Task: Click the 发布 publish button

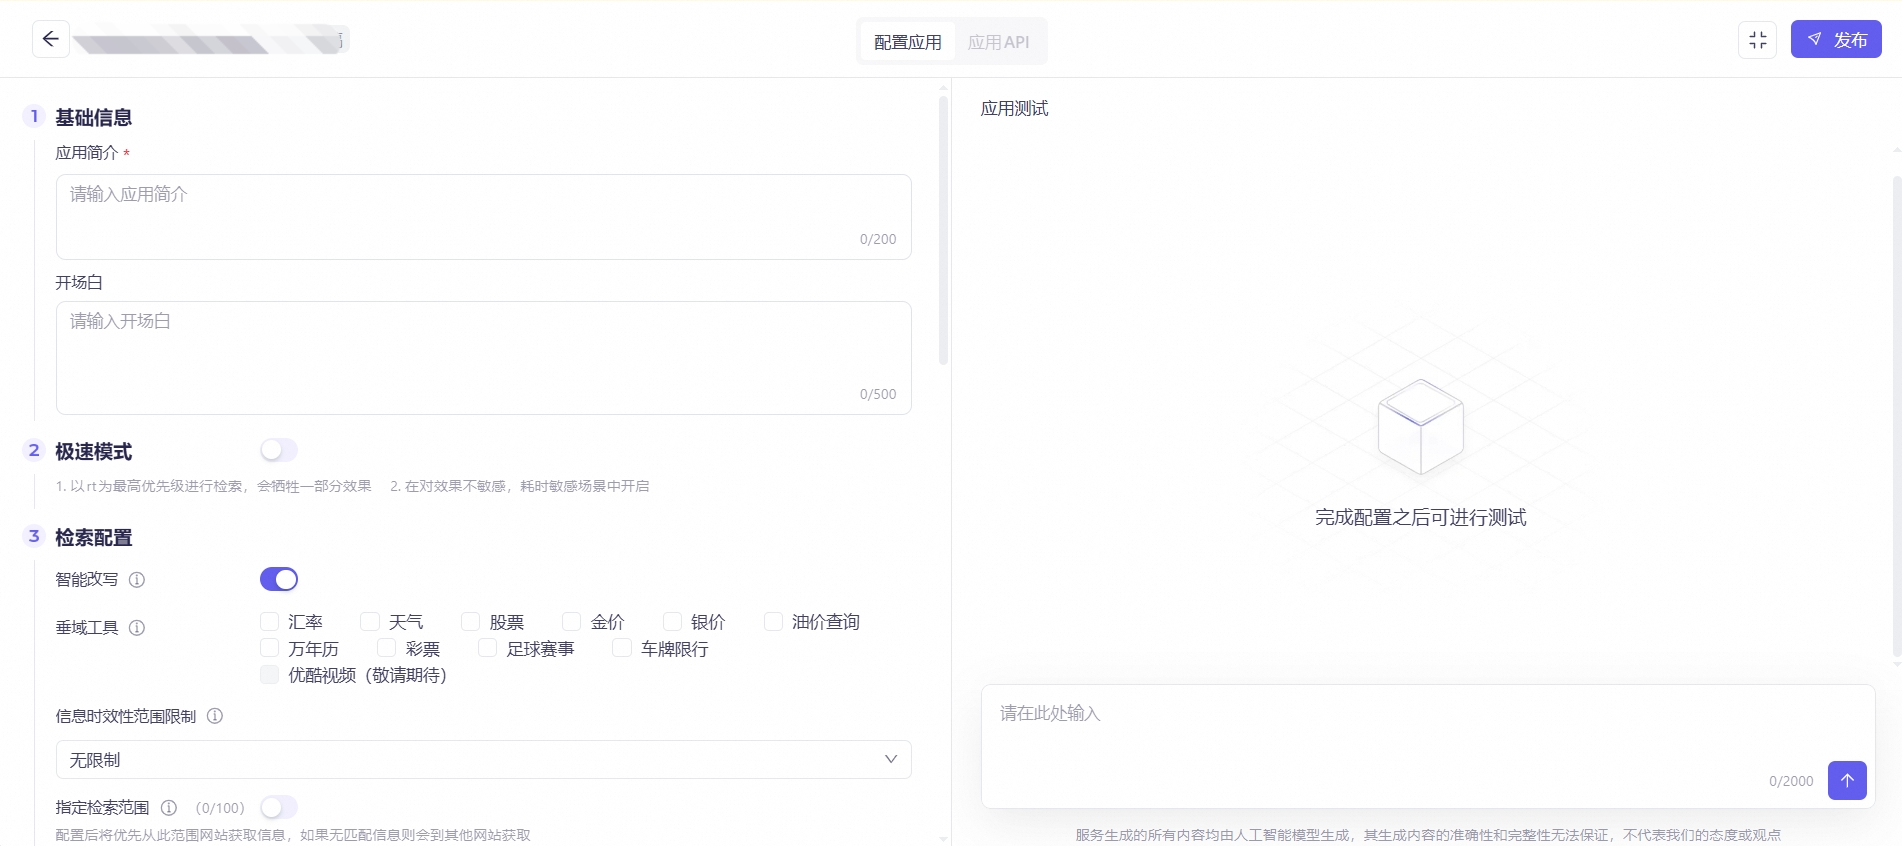Action: [1836, 40]
